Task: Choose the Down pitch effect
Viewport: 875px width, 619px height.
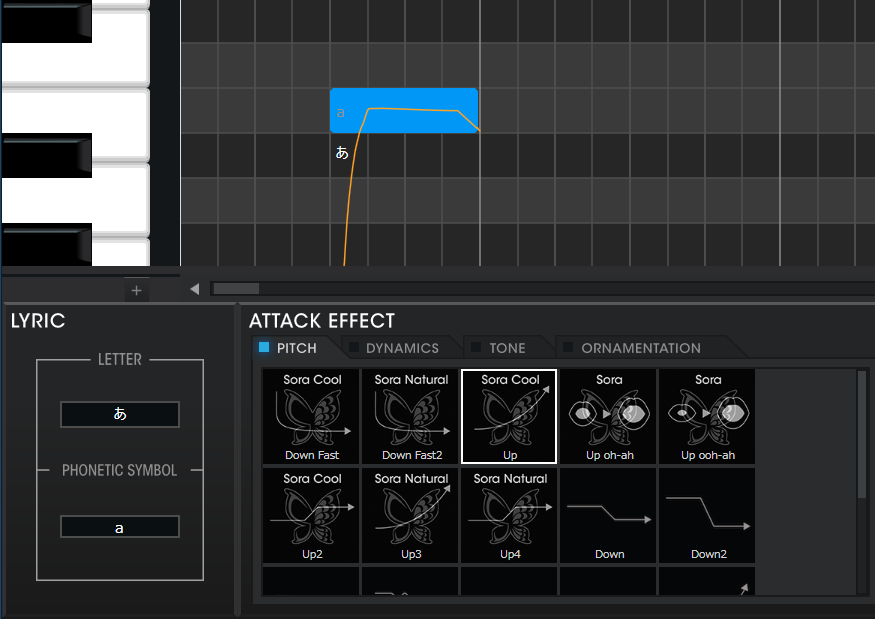Action: 608,515
